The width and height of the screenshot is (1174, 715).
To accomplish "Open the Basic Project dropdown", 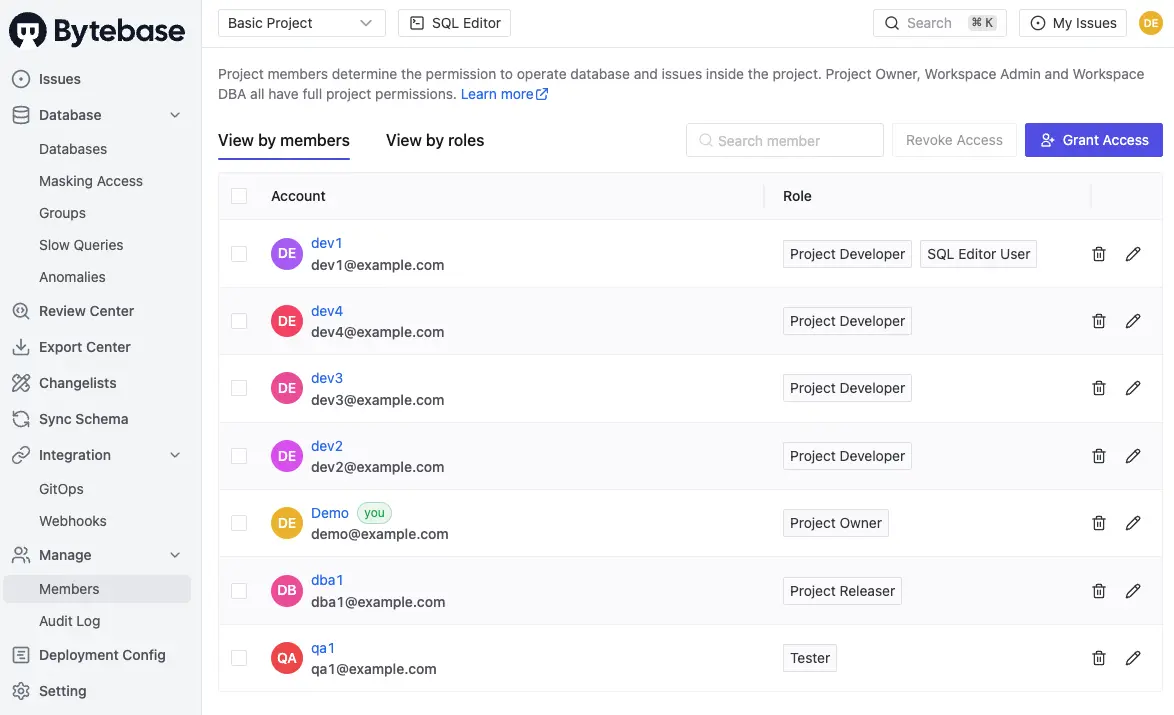I will click(301, 23).
